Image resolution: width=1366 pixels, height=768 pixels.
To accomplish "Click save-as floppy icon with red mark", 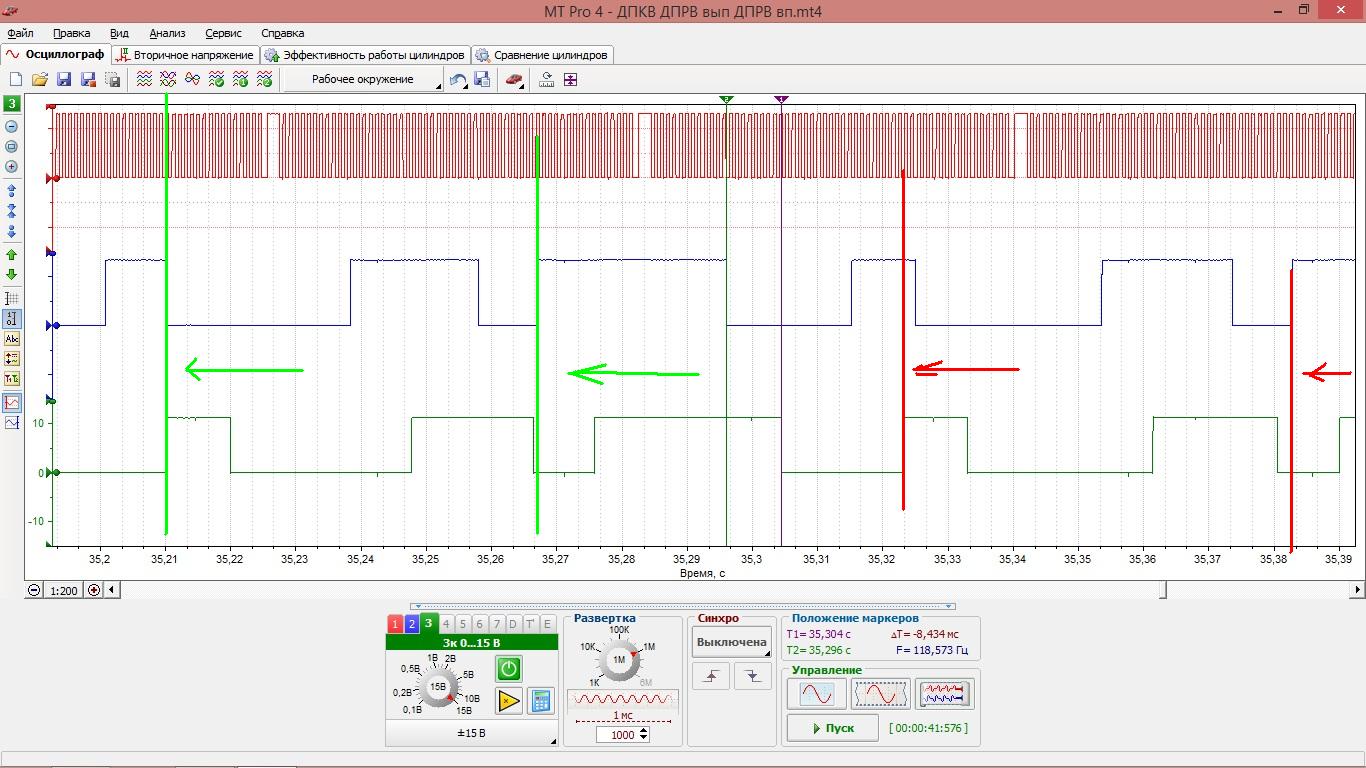I will 88,80.
